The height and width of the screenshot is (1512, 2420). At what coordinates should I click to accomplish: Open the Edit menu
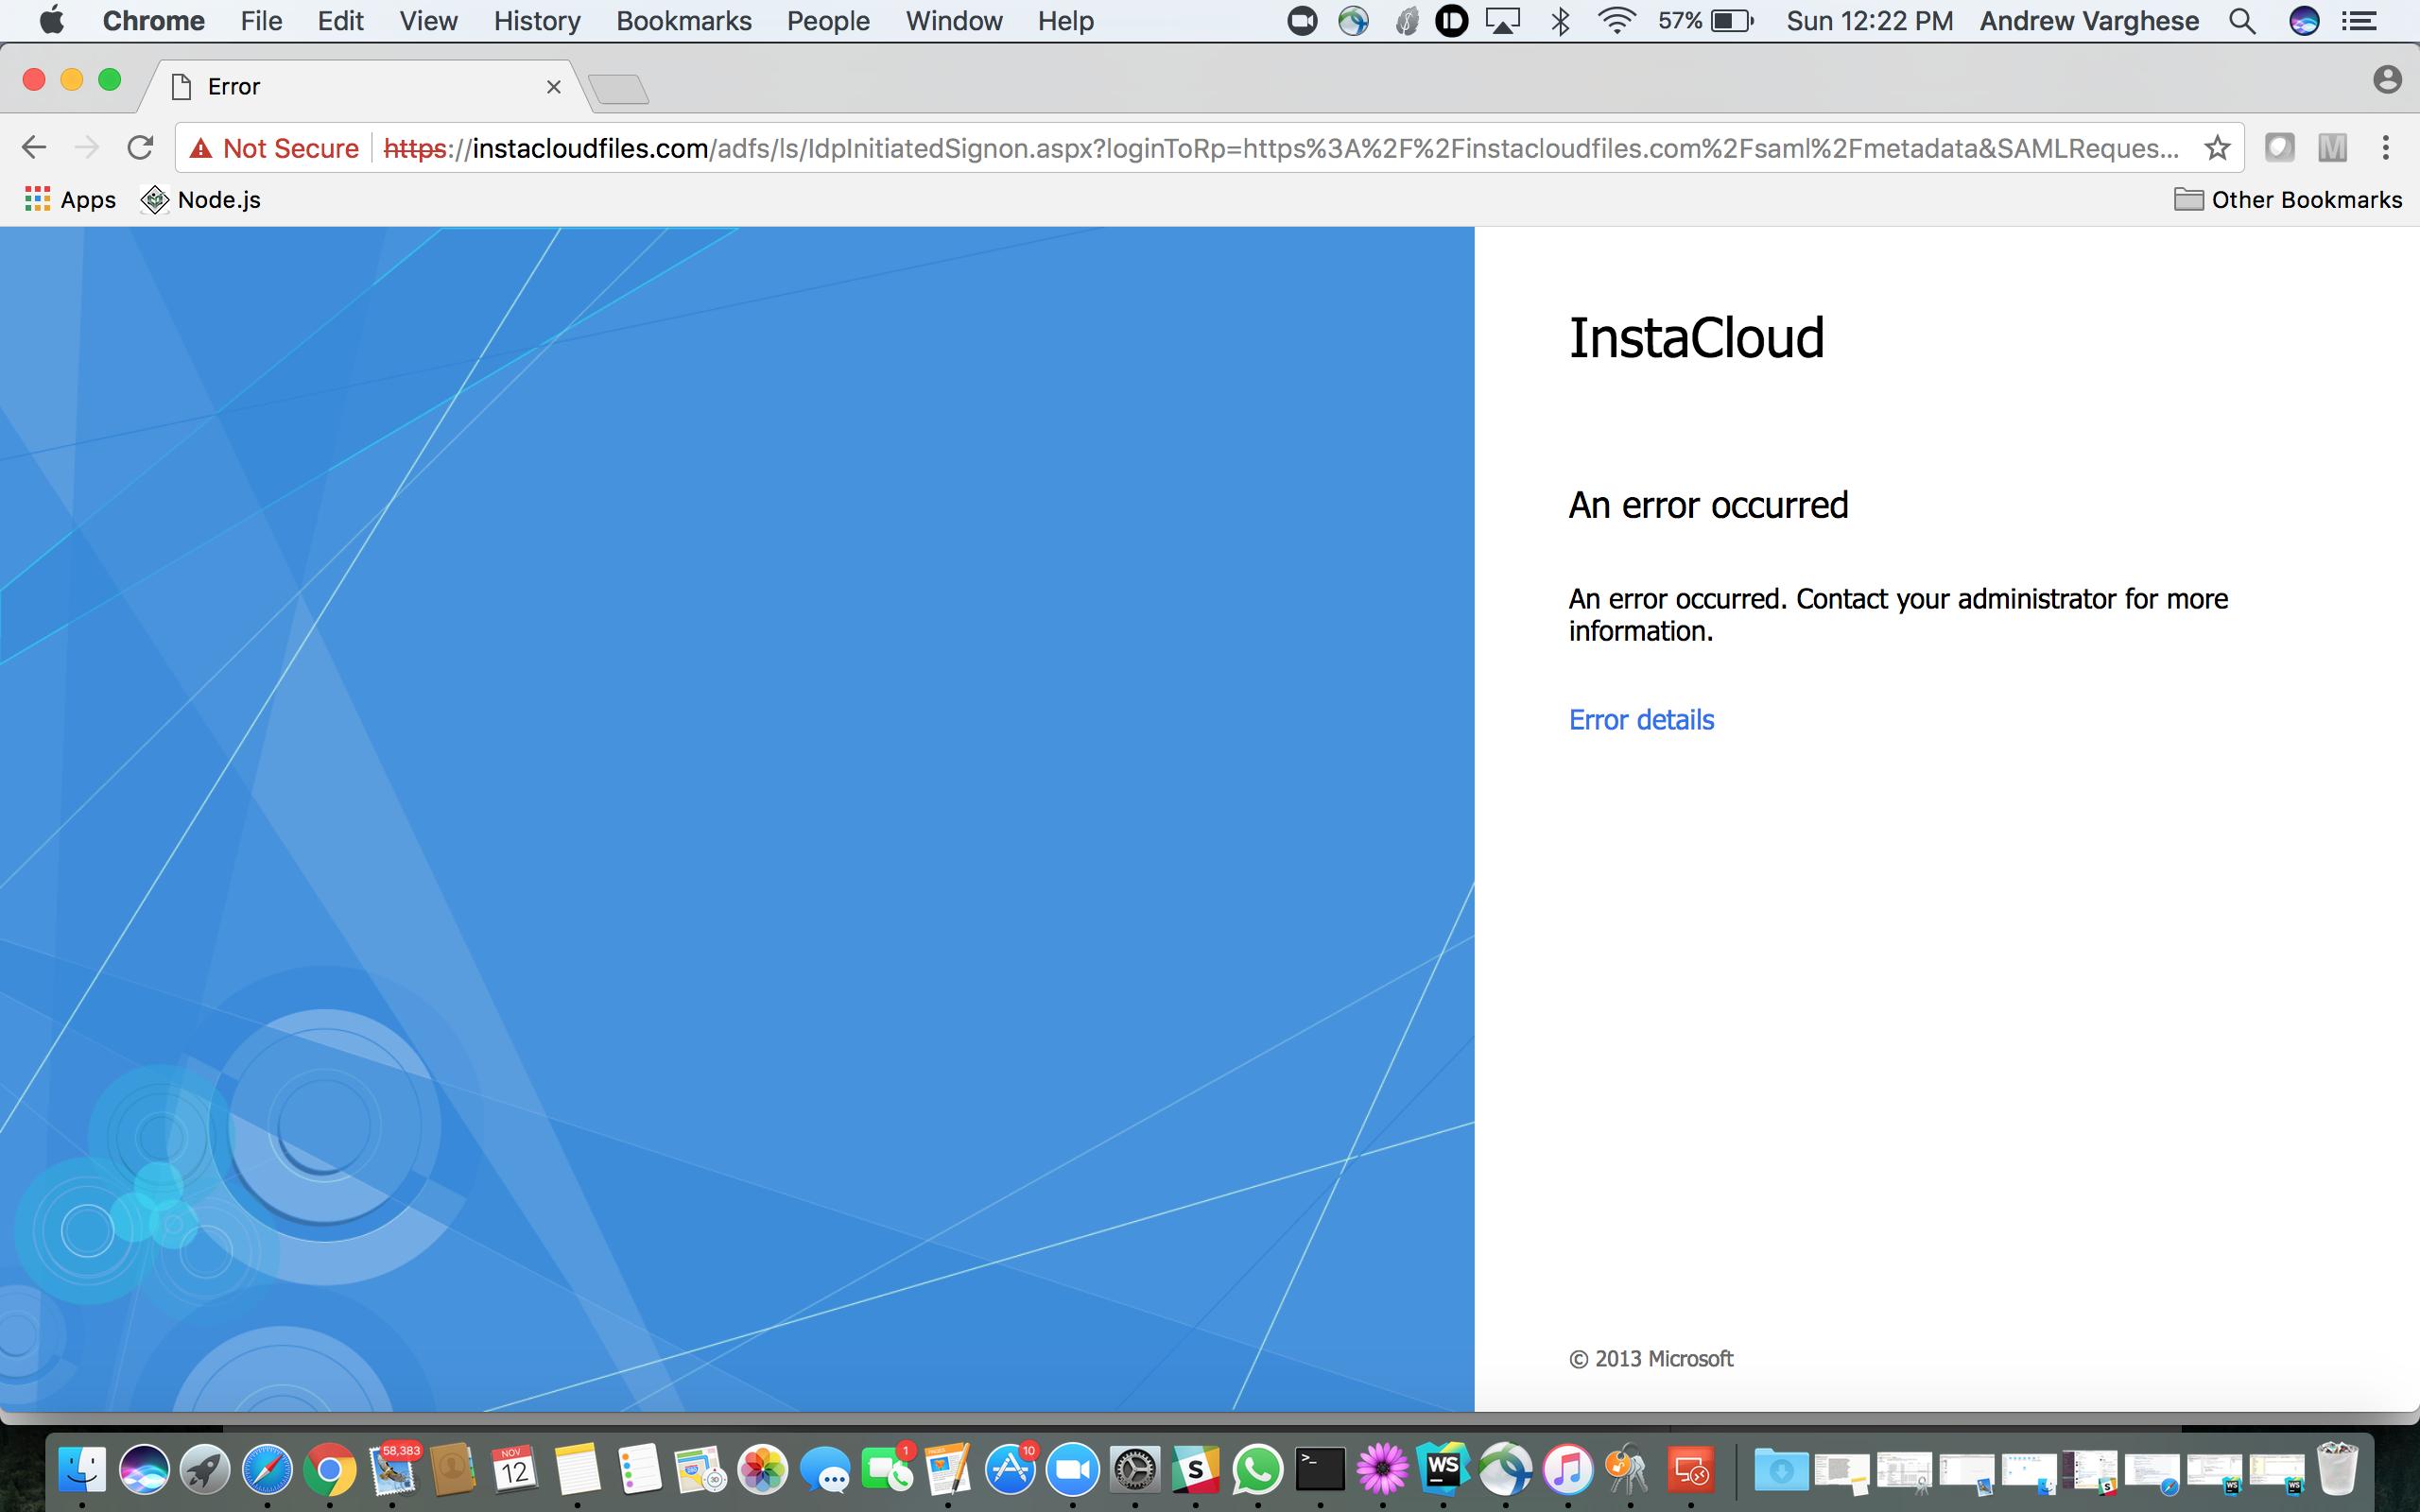click(340, 21)
